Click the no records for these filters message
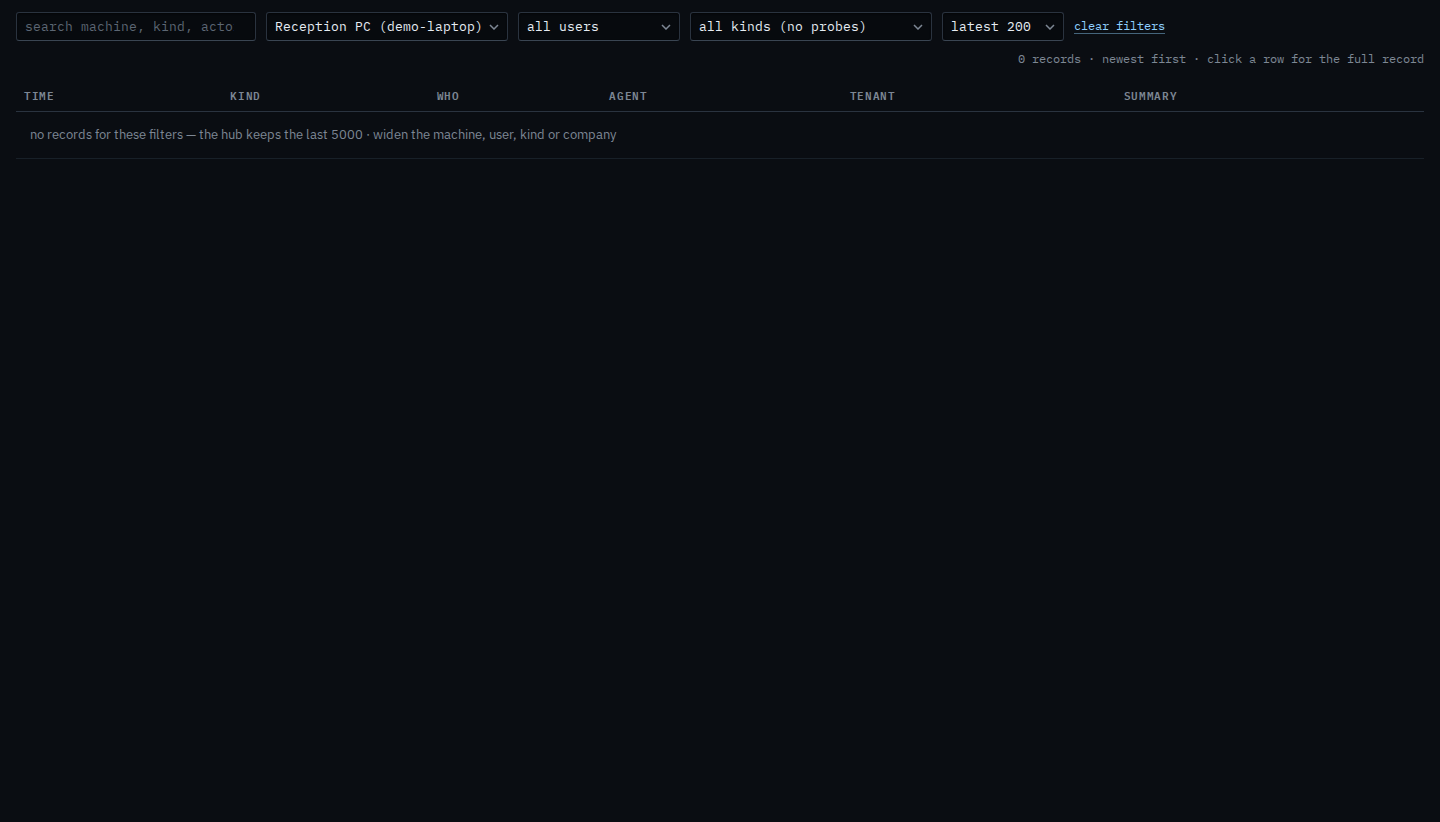 click(x=323, y=134)
